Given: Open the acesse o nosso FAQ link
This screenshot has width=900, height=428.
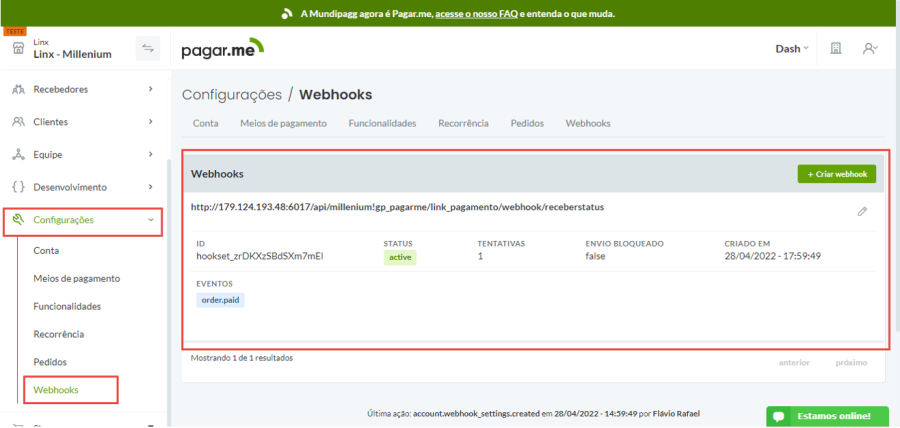Looking at the screenshot, I should coord(476,14).
